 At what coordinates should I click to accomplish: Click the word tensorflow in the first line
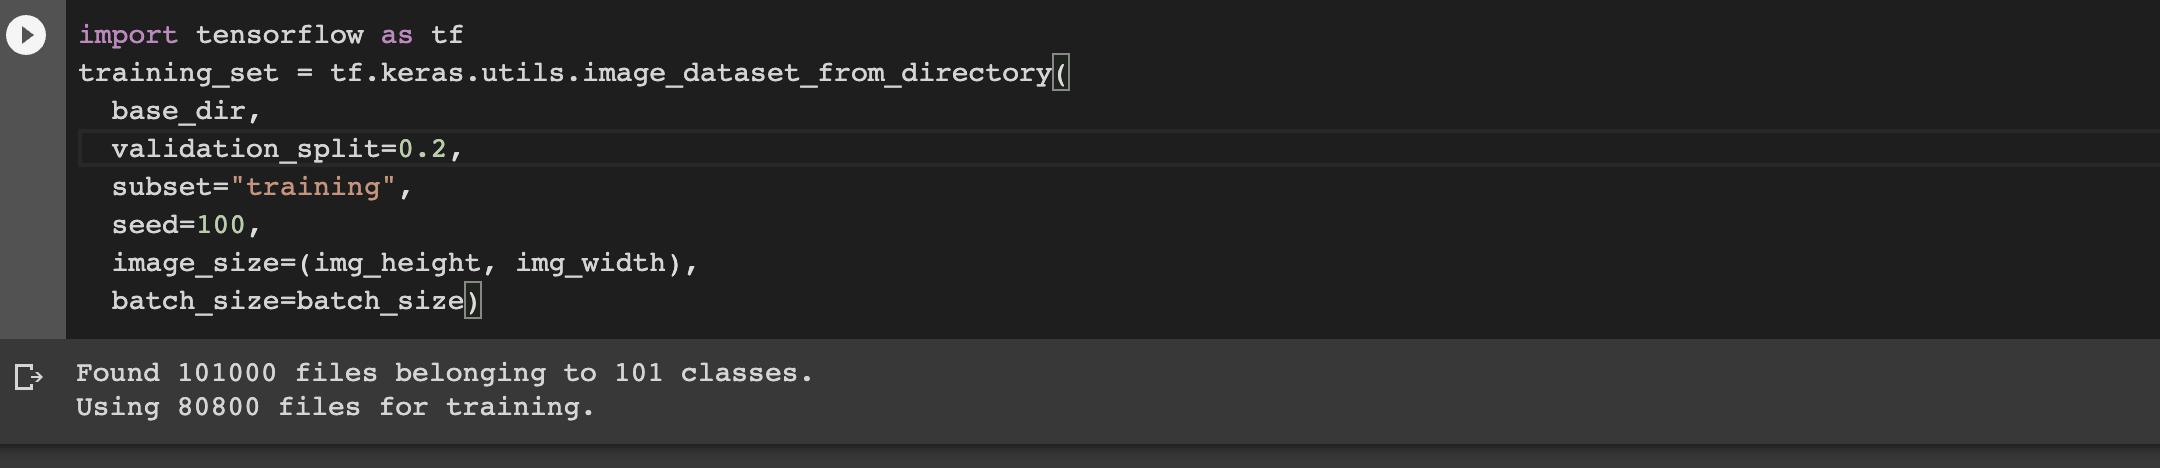[x=279, y=35]
